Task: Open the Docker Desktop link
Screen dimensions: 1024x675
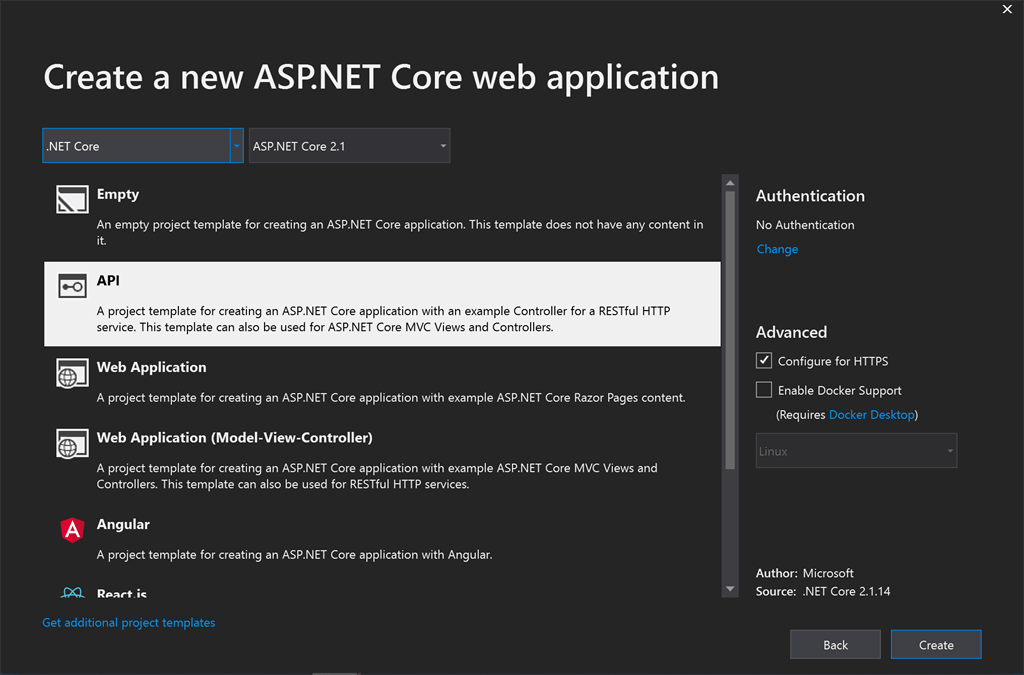Action: point(872,414)
